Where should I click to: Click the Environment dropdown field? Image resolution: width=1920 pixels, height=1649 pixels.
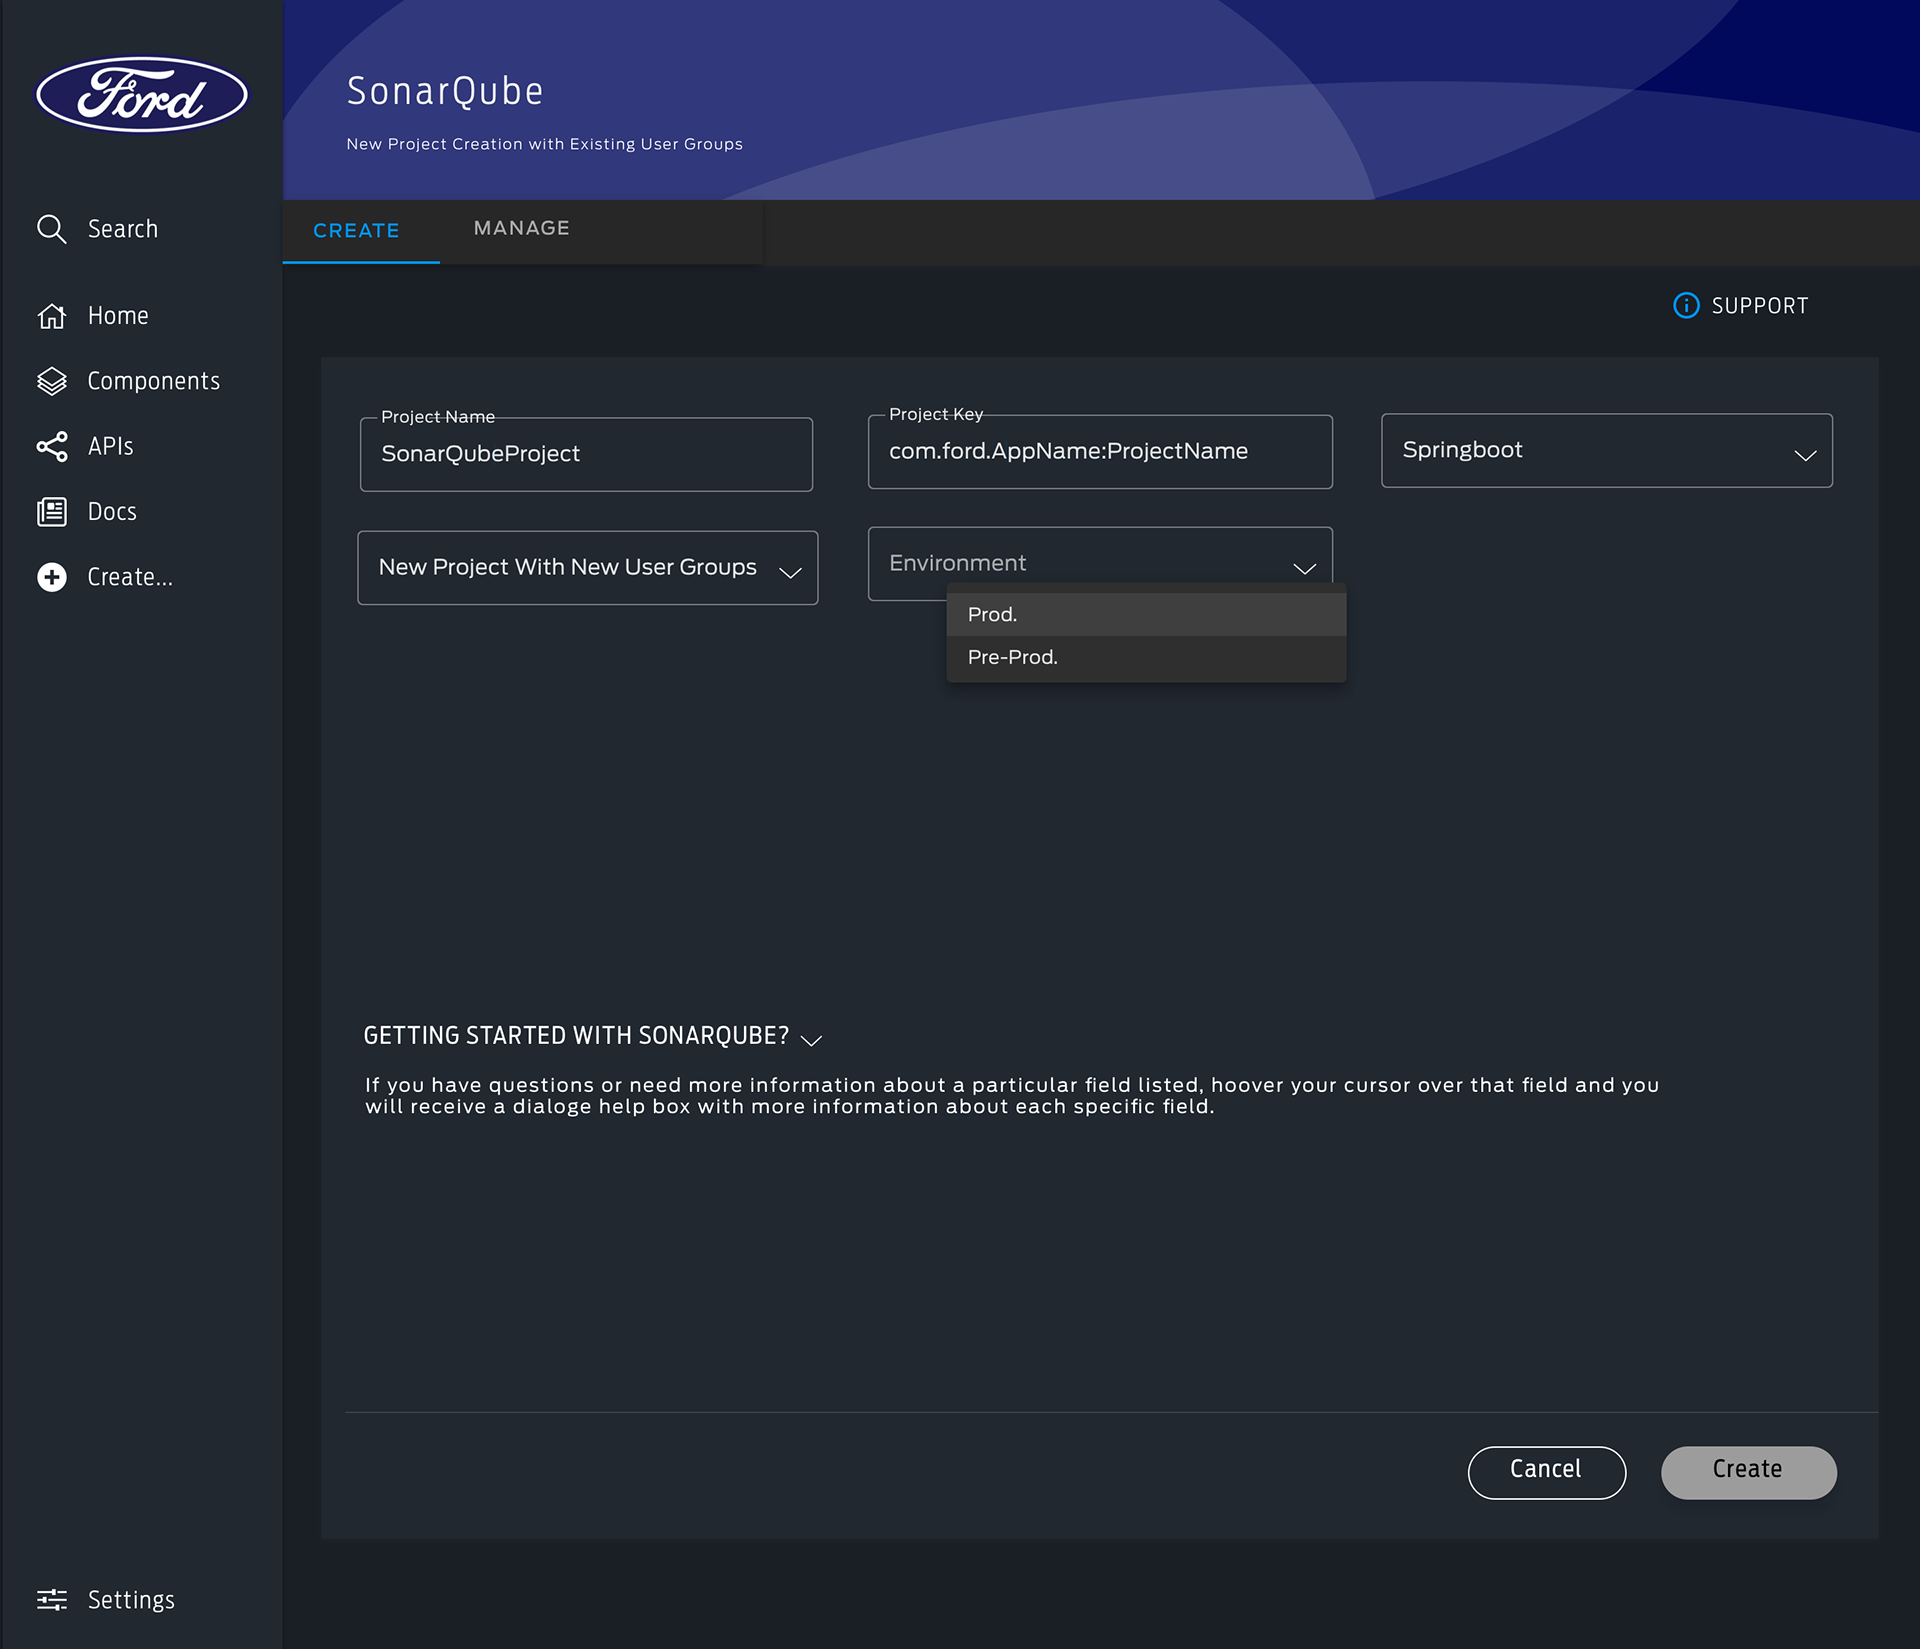tap(1100, 564)
